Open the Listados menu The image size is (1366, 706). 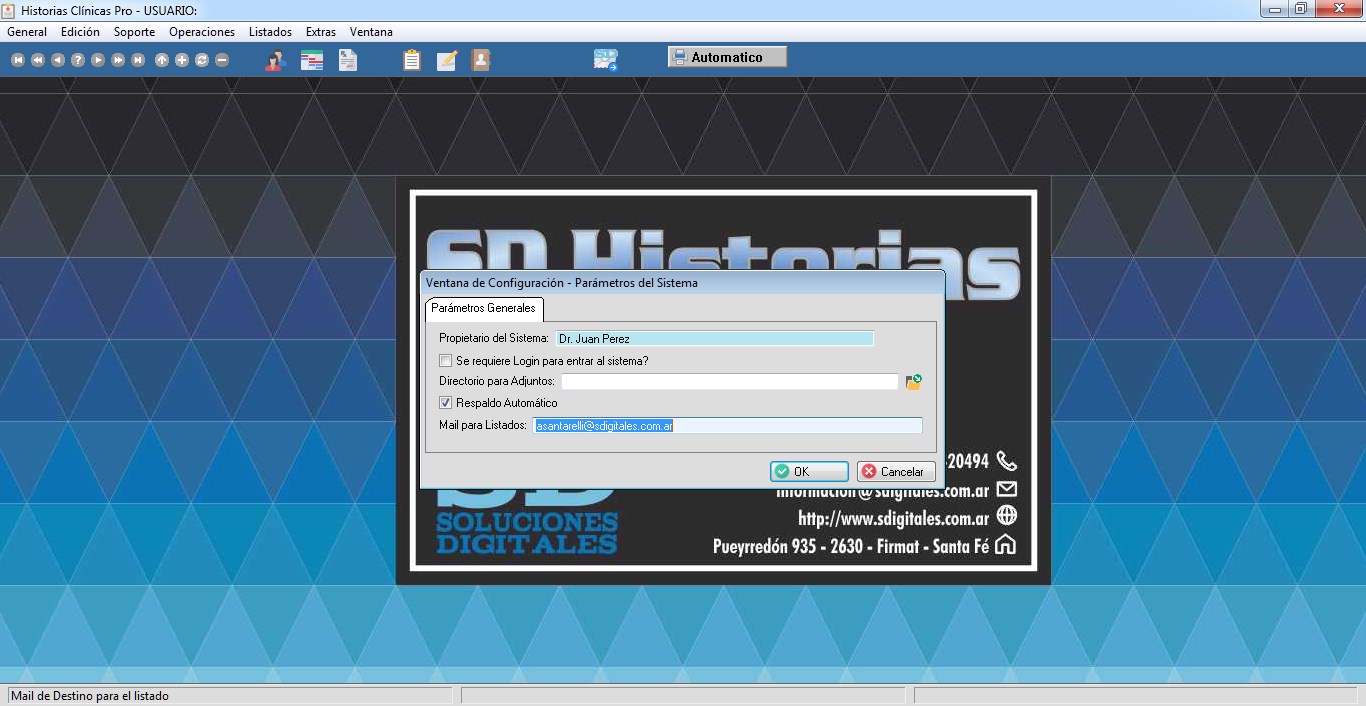pos(270,32)
